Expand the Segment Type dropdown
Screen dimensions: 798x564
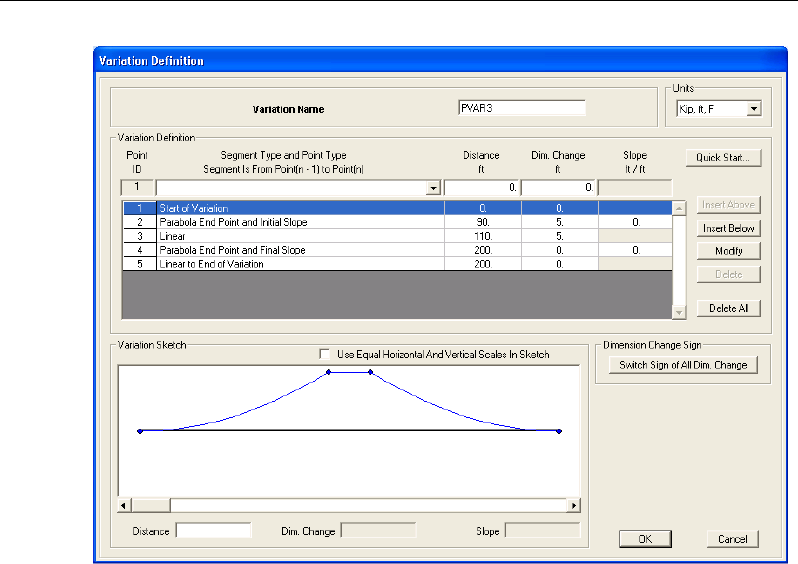point(432,187)
